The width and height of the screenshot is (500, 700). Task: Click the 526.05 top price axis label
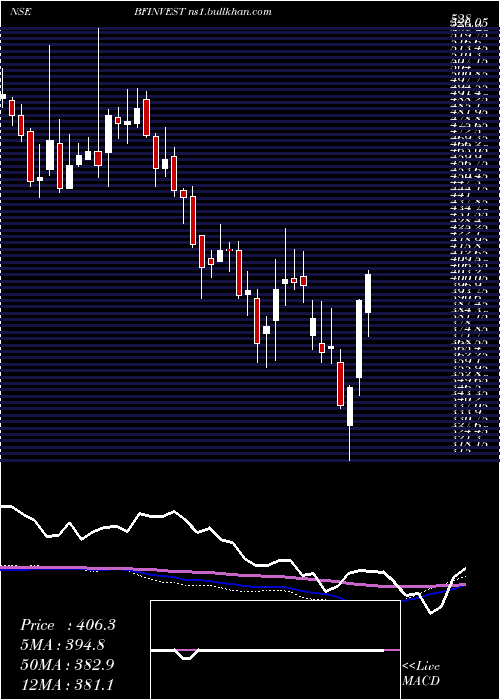(468, 21)
